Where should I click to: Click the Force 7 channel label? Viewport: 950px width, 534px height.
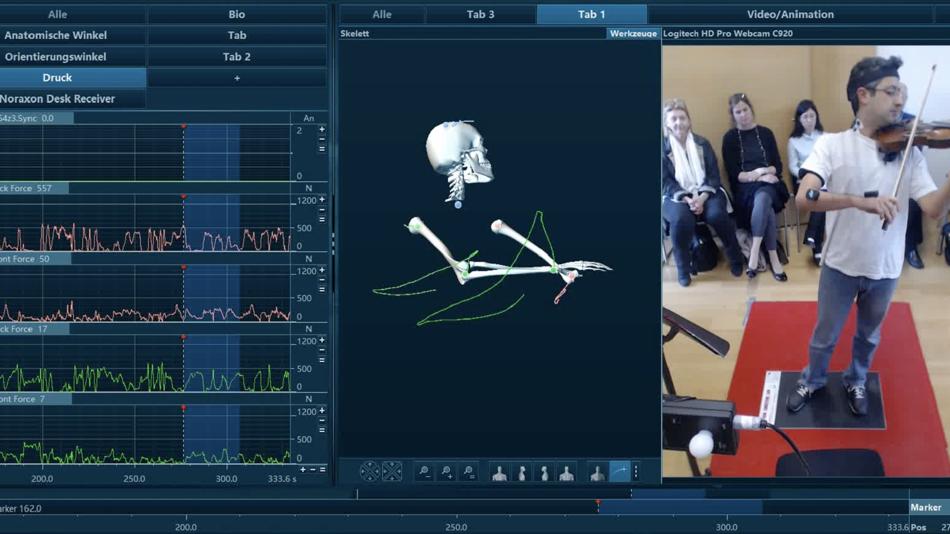[35, 399]
